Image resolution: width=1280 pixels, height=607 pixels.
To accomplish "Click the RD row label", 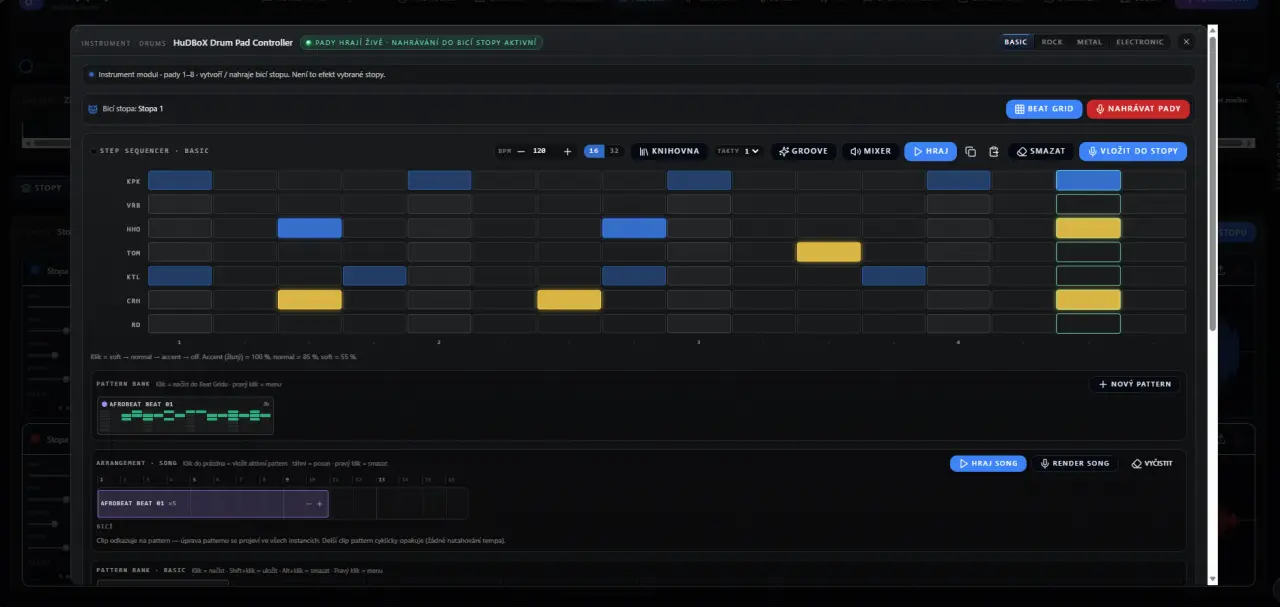I will click(x=136, y=325).
